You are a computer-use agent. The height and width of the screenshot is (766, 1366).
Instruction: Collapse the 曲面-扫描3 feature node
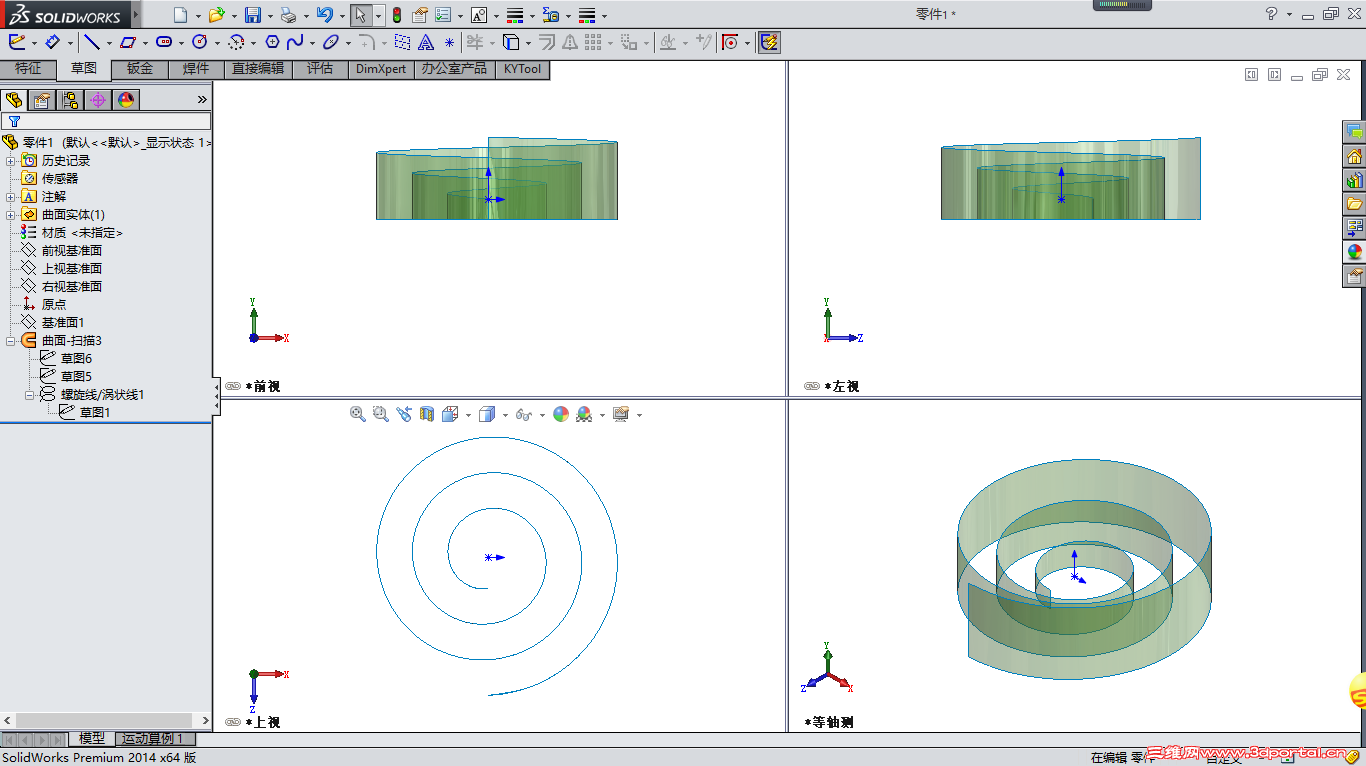point(11,341)
